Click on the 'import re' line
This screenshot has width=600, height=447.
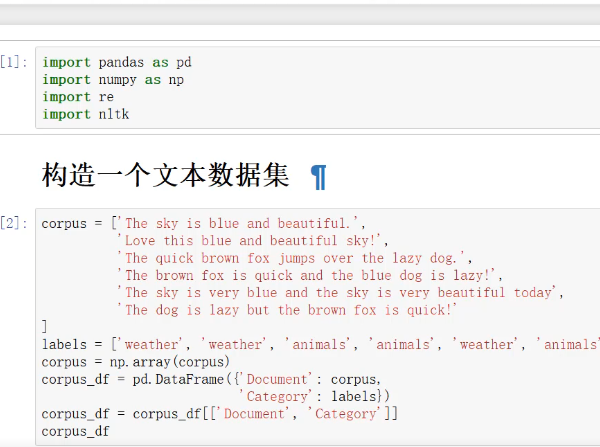[x=77, y=97]
